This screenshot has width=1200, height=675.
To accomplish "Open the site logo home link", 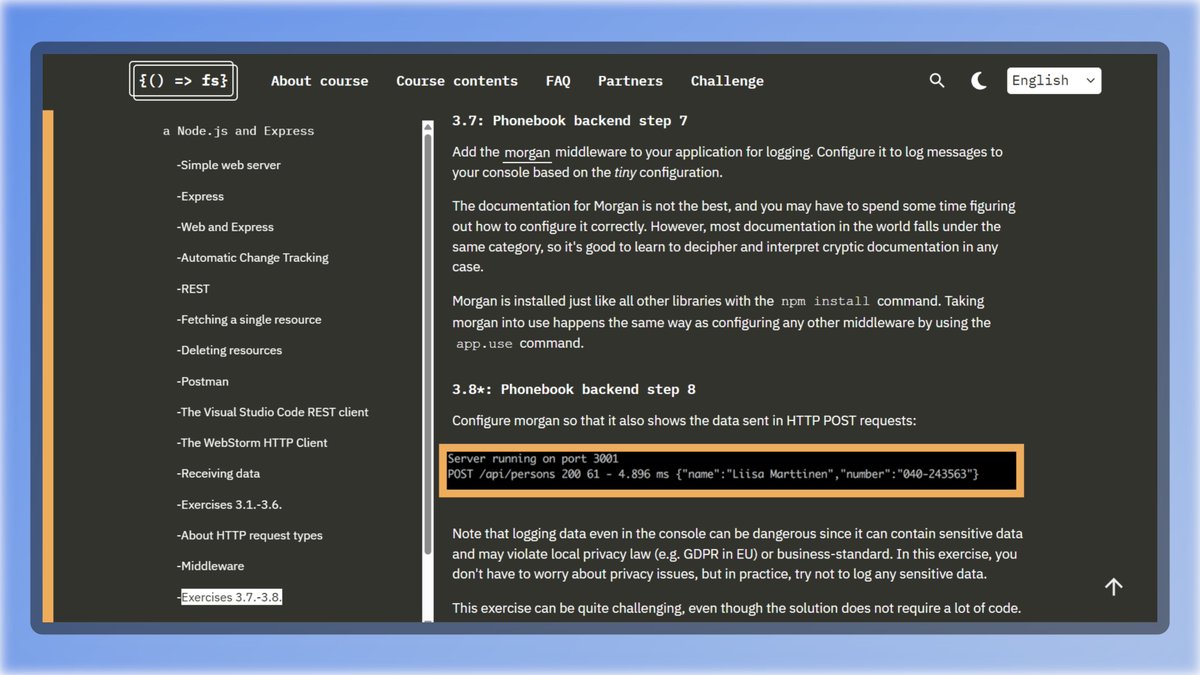I will 184,81.
